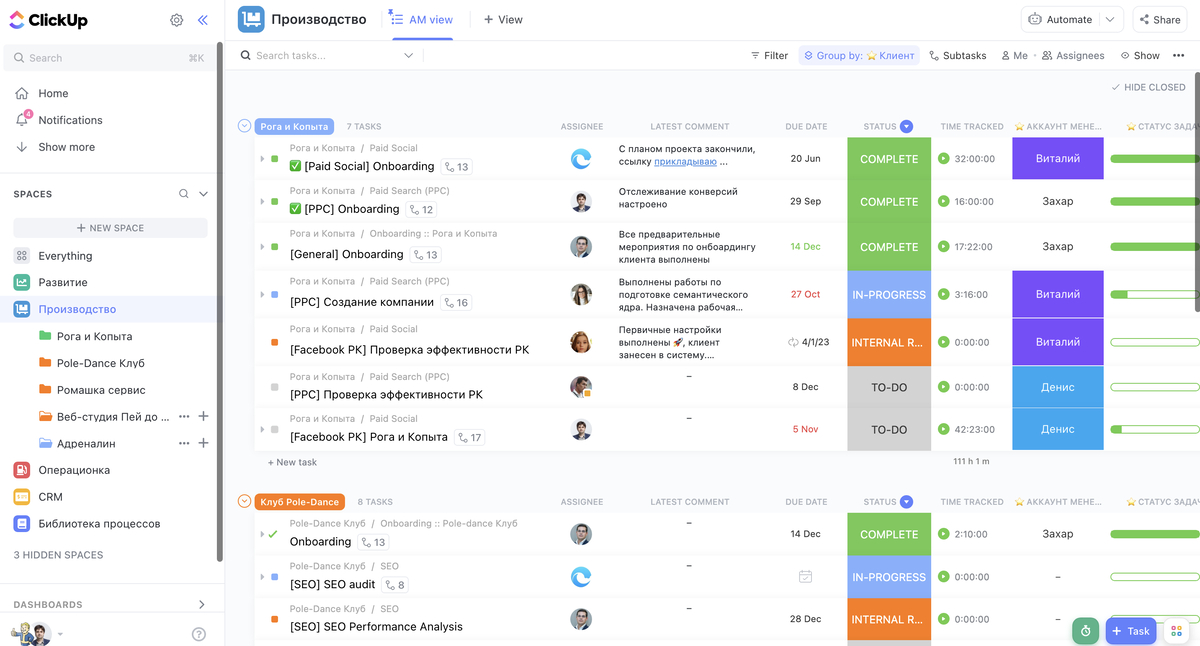Expand subtasks of [Paid Social] Onboarding

click(262, 159)
